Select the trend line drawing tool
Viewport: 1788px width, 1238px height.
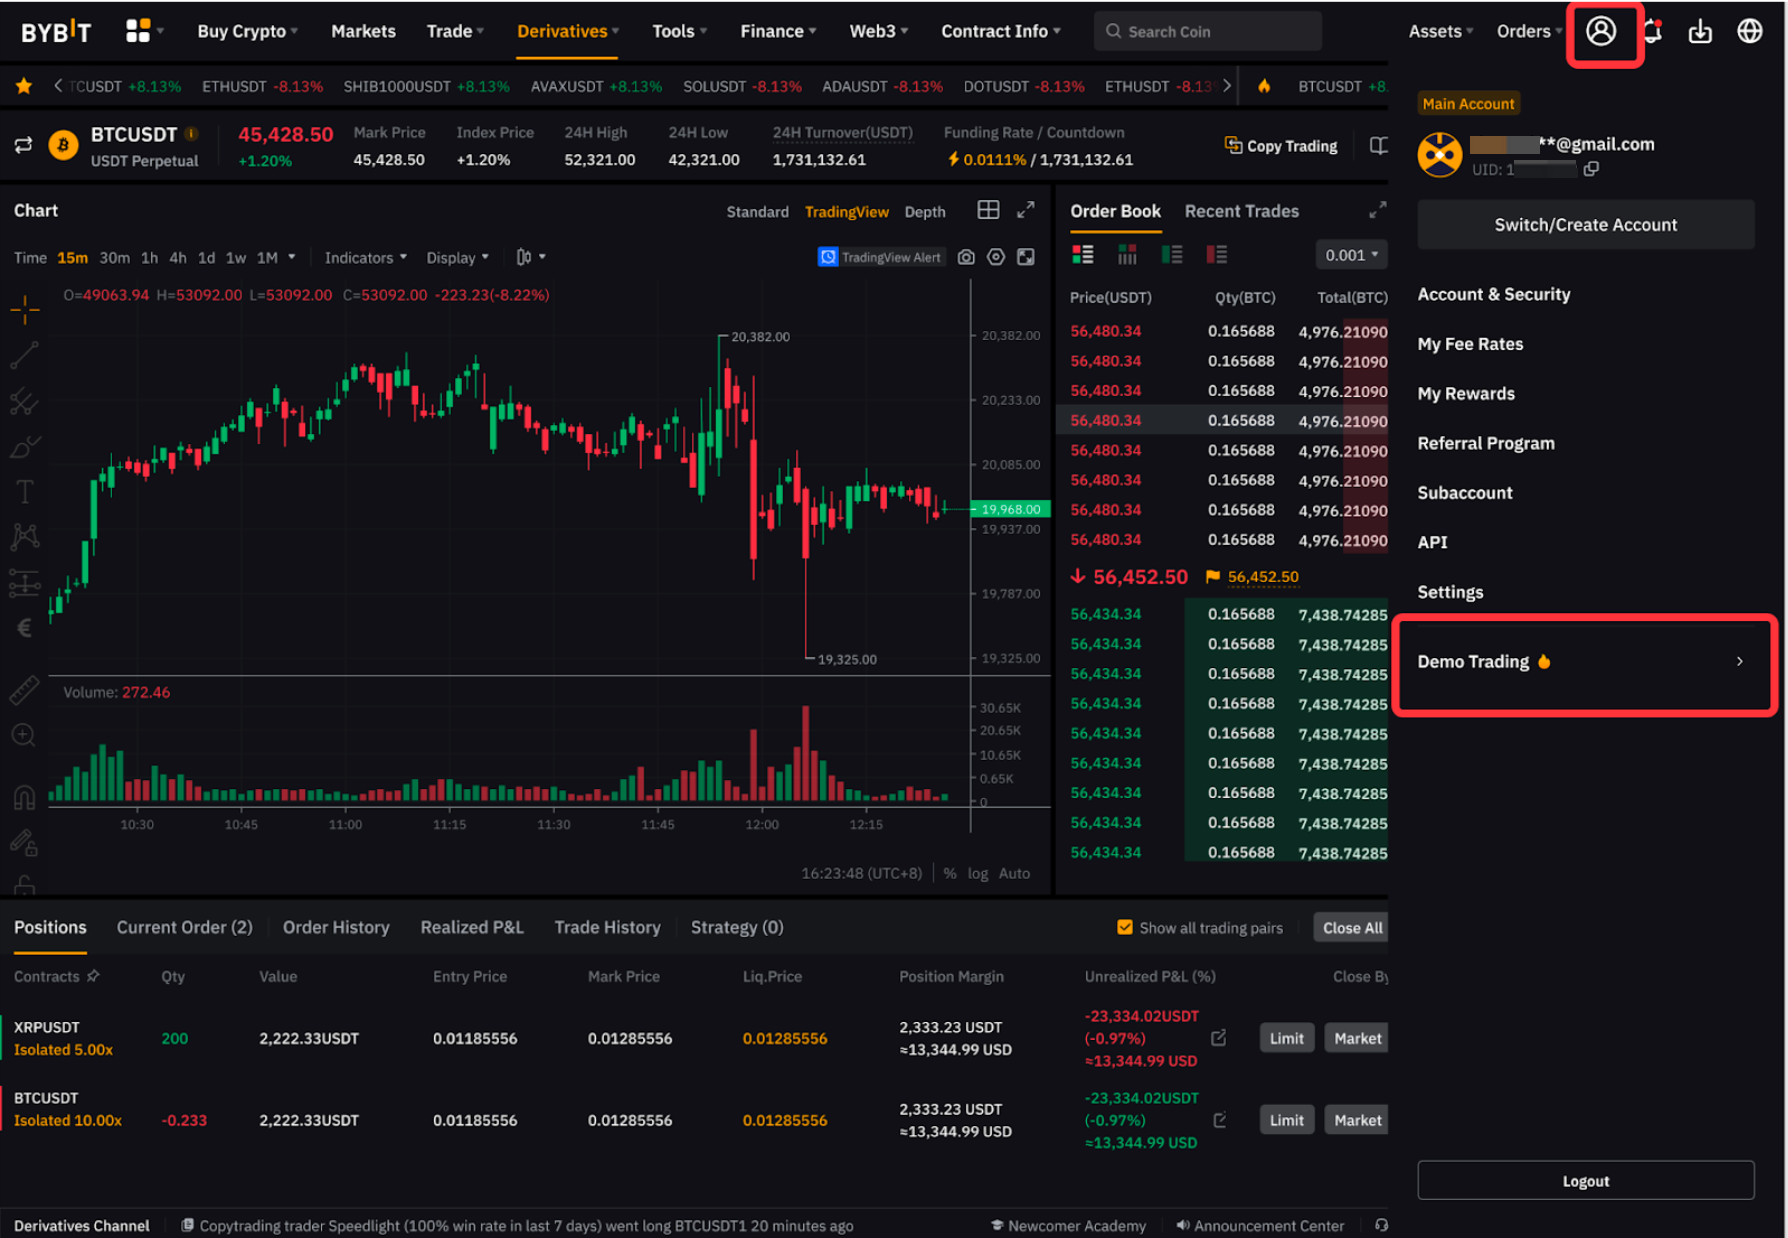24,355
